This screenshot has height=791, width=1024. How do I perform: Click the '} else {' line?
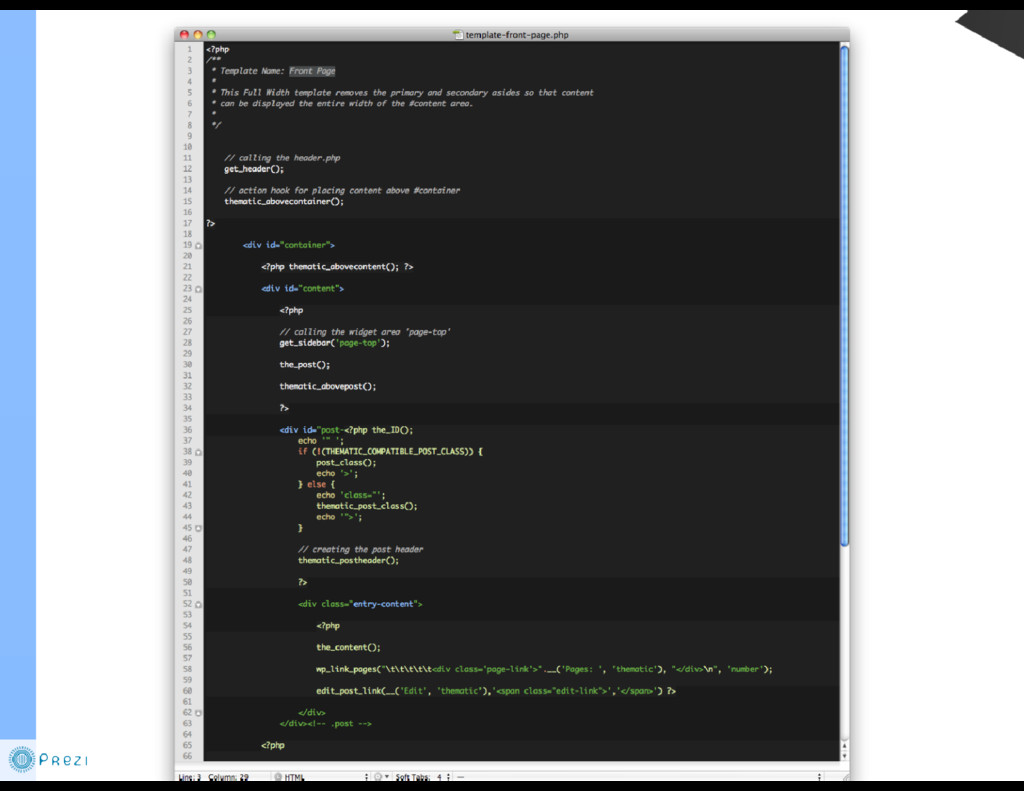tap(317, 484)
